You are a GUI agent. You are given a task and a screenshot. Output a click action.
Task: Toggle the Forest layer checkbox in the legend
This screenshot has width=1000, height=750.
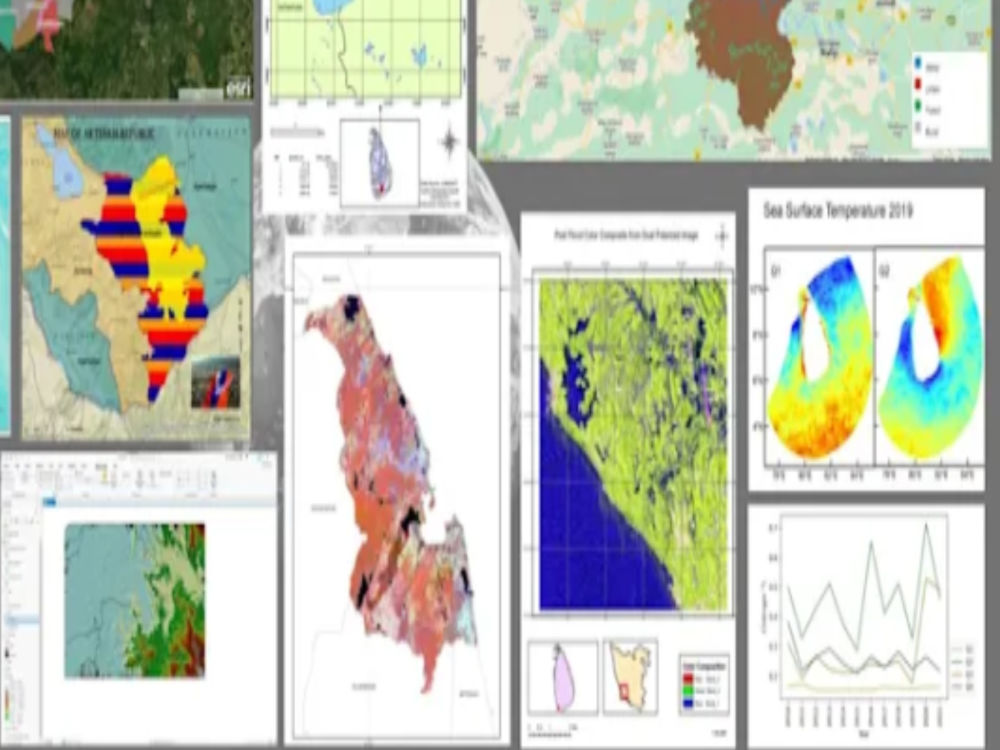pos(917,105)
